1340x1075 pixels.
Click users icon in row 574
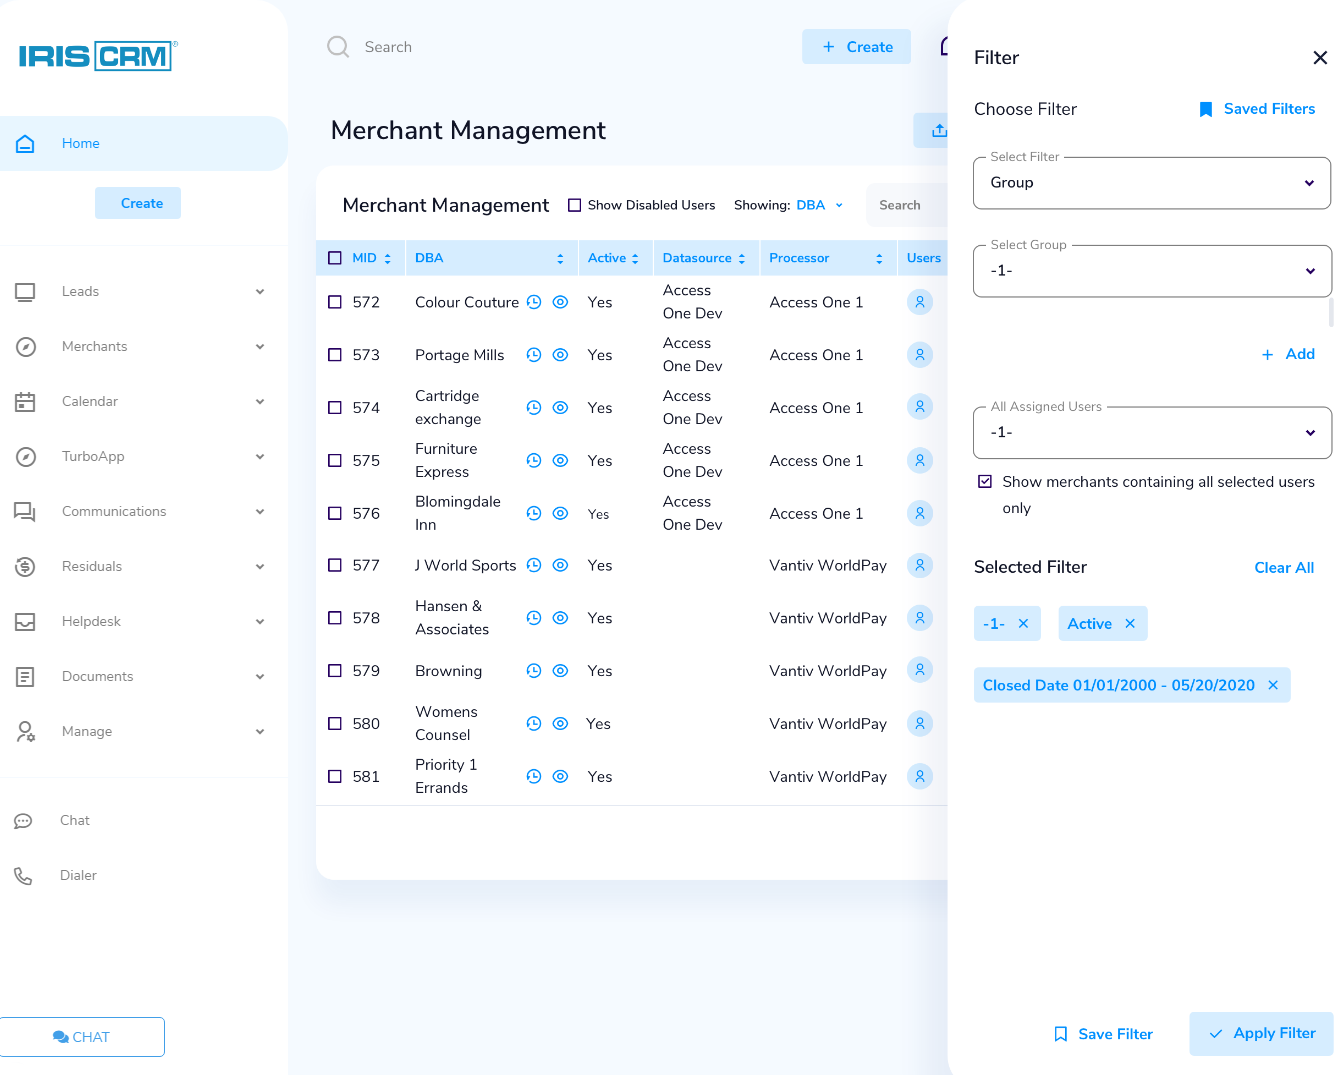[920, 407]
